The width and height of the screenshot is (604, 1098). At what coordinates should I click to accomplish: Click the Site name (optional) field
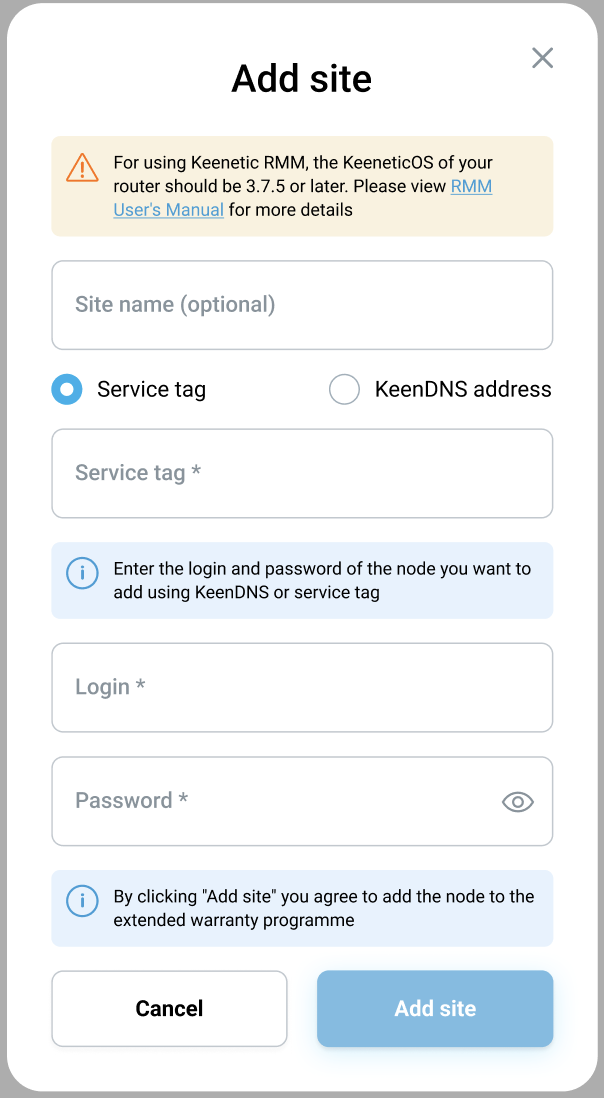click(x=302, y=305)
